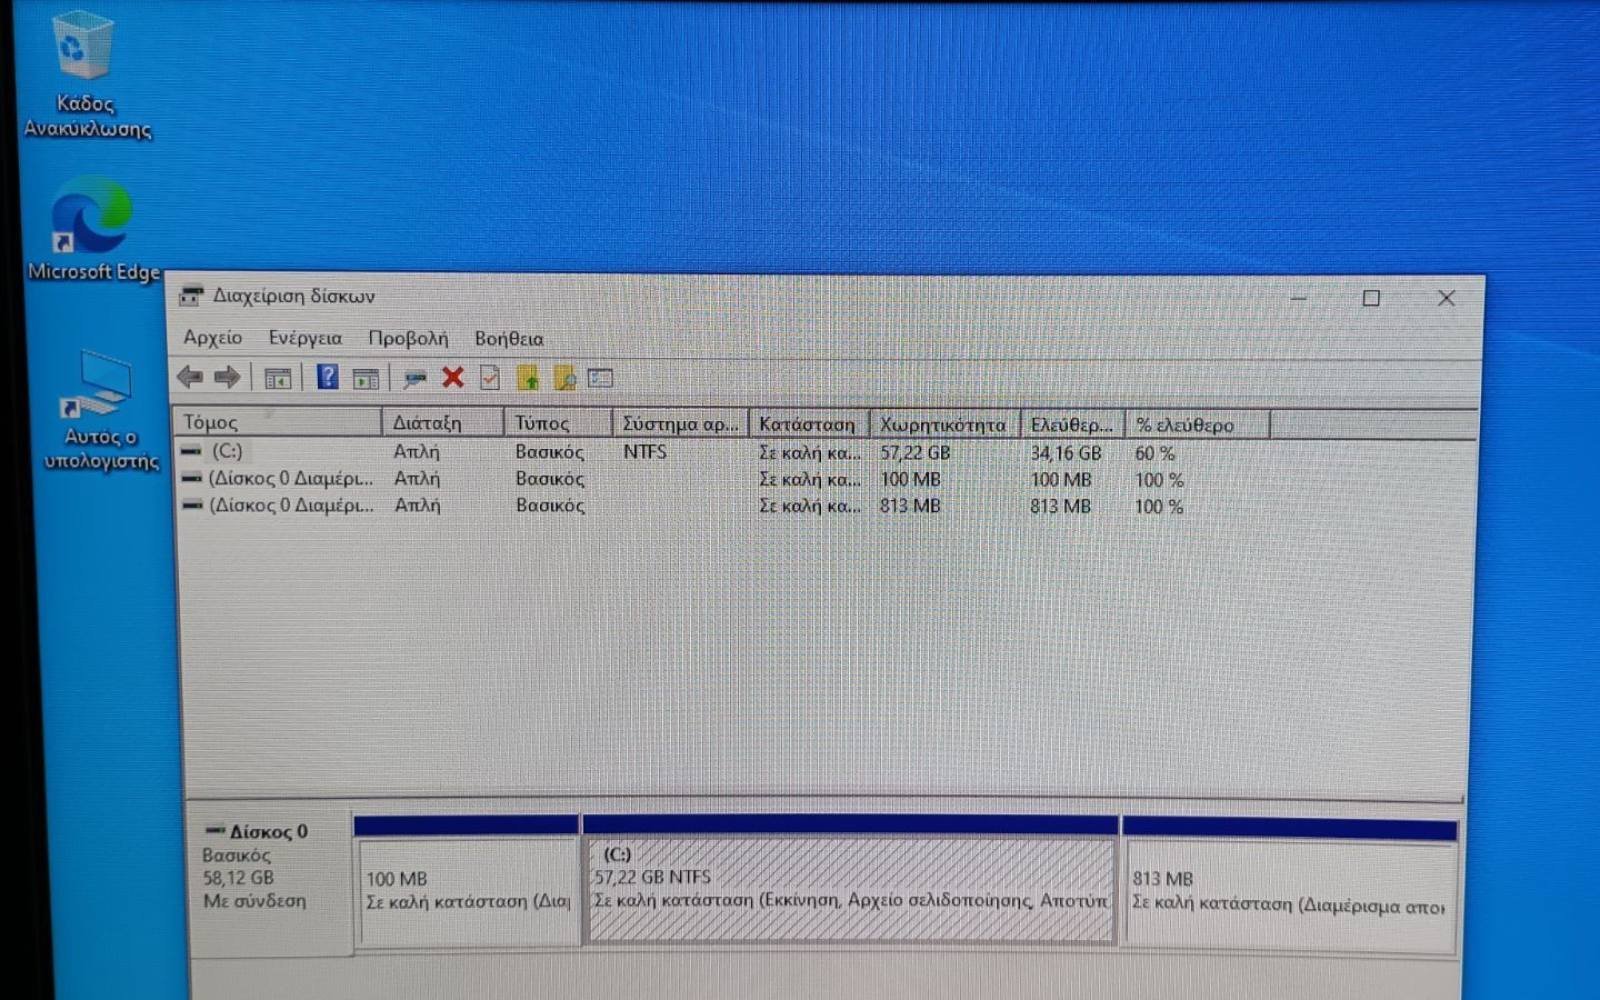Sort by the Σύστημα αρ... column header
Viewport: 1600px width, 1000px height.
(680, 424)
